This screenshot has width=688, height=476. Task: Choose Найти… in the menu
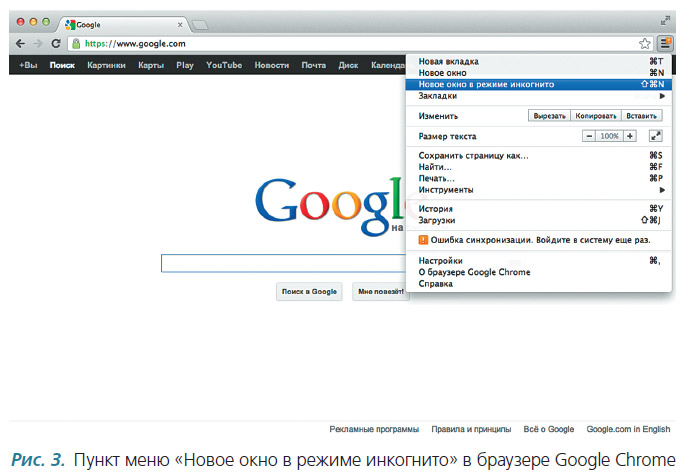[538, 167]
